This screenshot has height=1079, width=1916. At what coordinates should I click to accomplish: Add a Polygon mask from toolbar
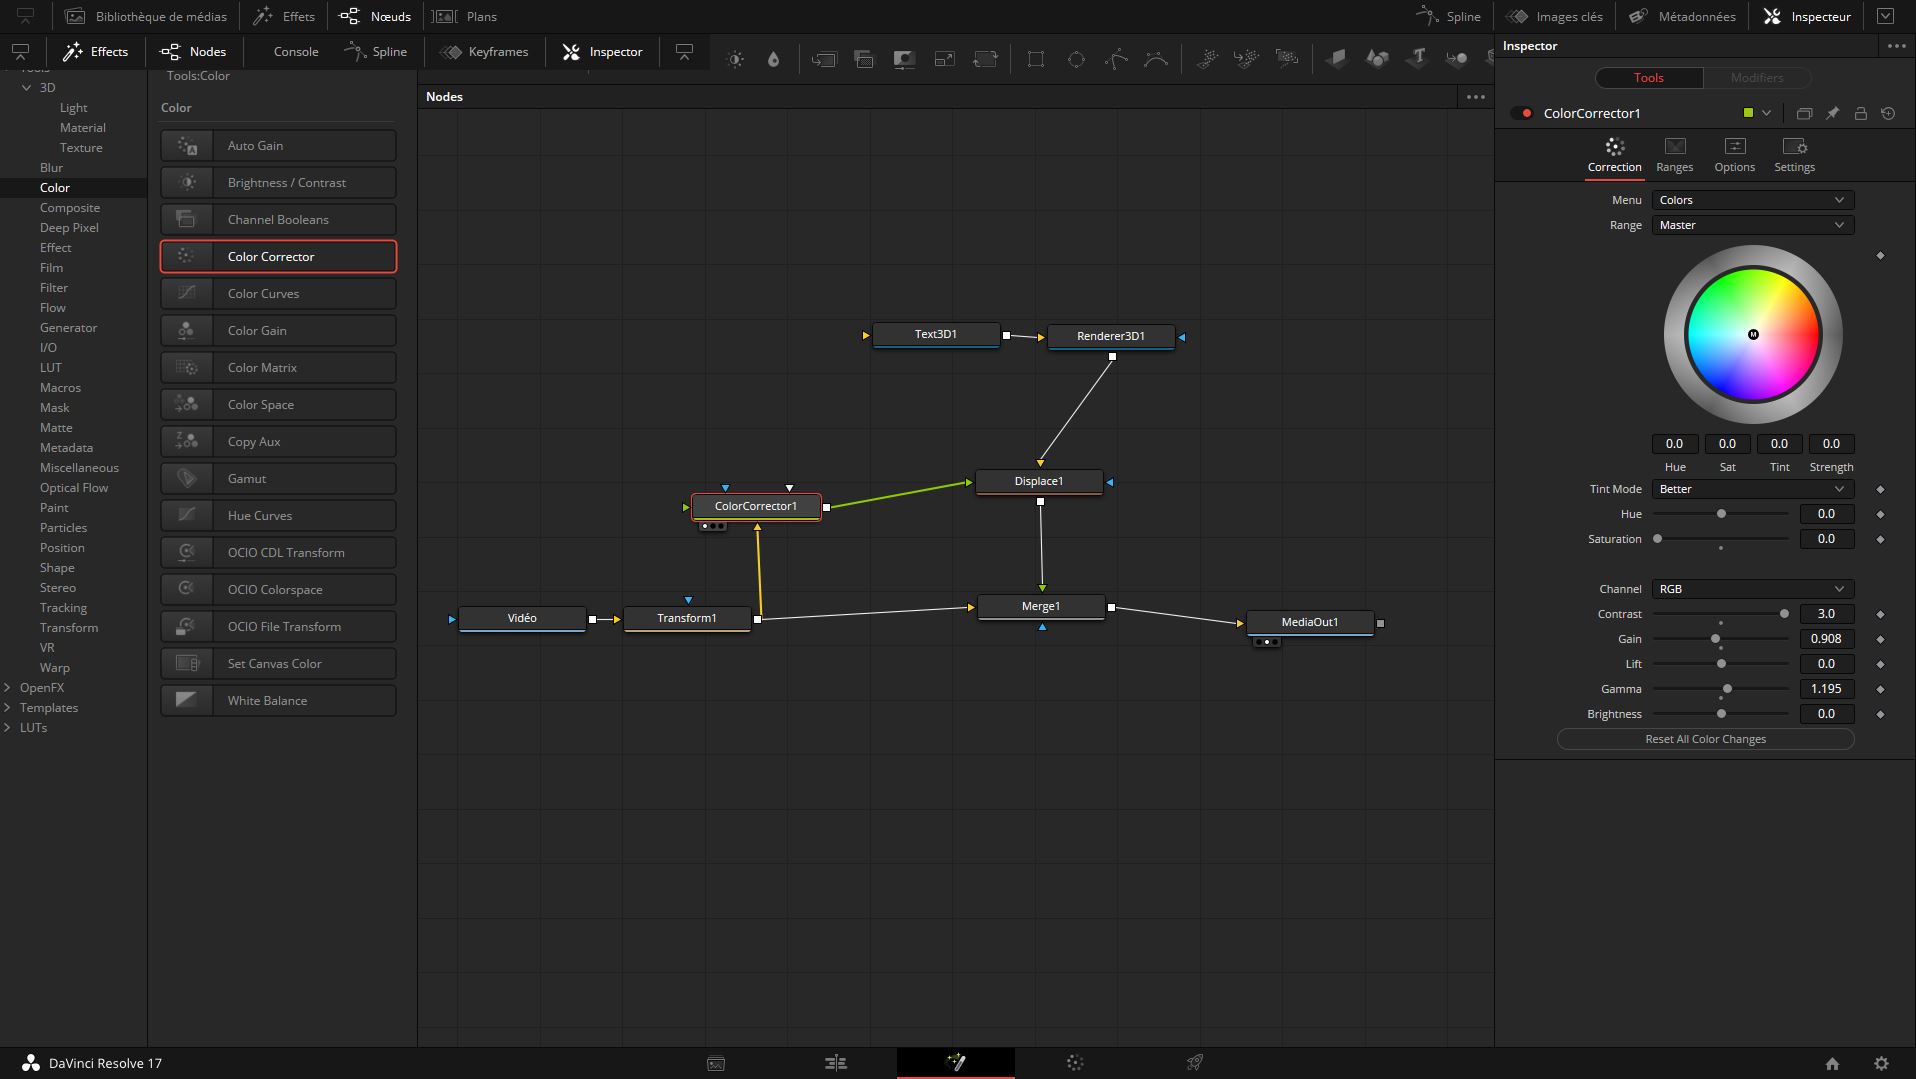pyautogui.click(x=1116, y=59)
